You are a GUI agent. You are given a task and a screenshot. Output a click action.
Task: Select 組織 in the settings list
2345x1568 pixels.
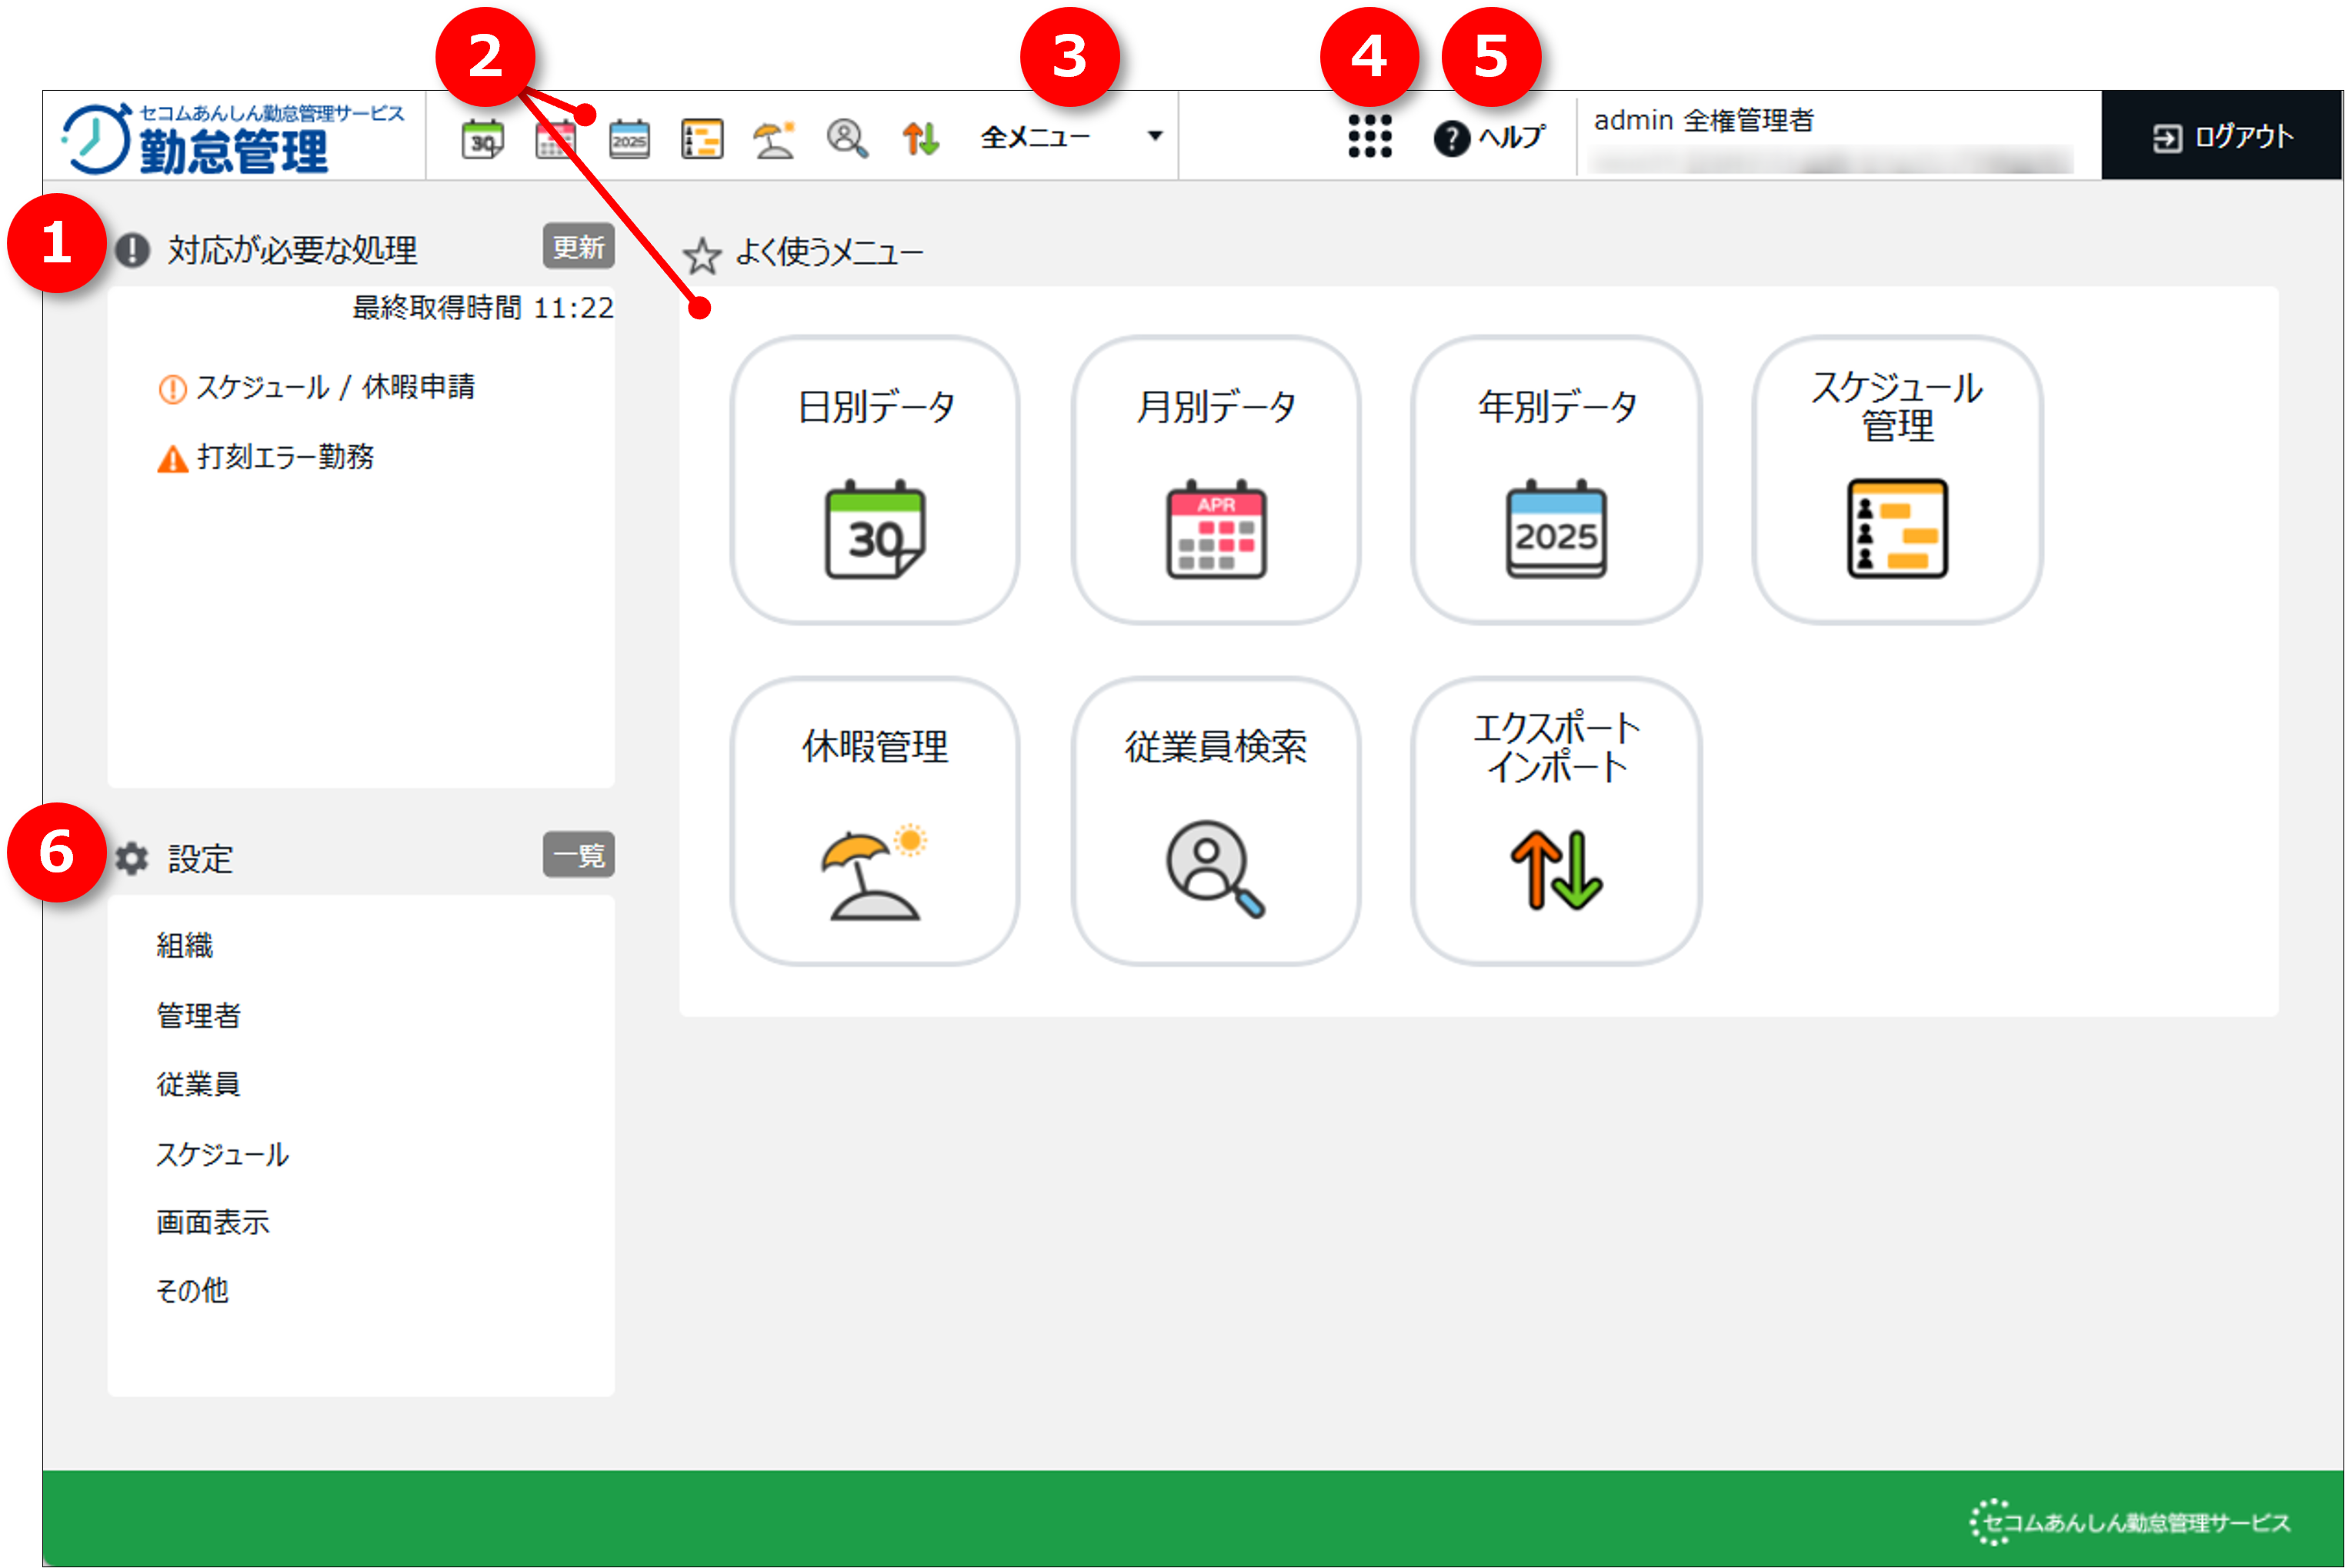point(185,945)
